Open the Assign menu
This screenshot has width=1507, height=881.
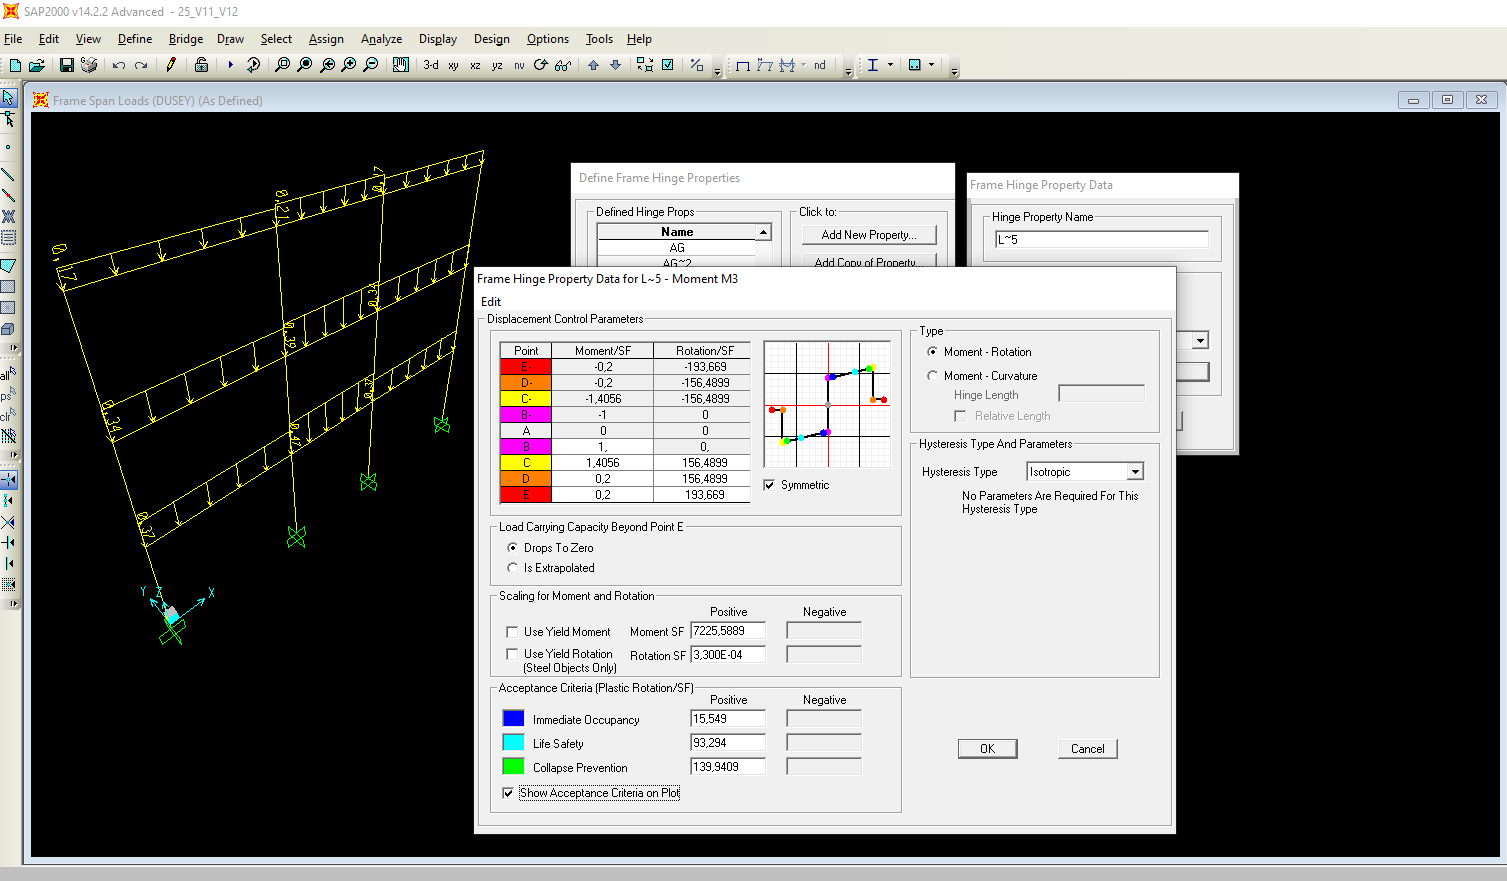[326, 39]
